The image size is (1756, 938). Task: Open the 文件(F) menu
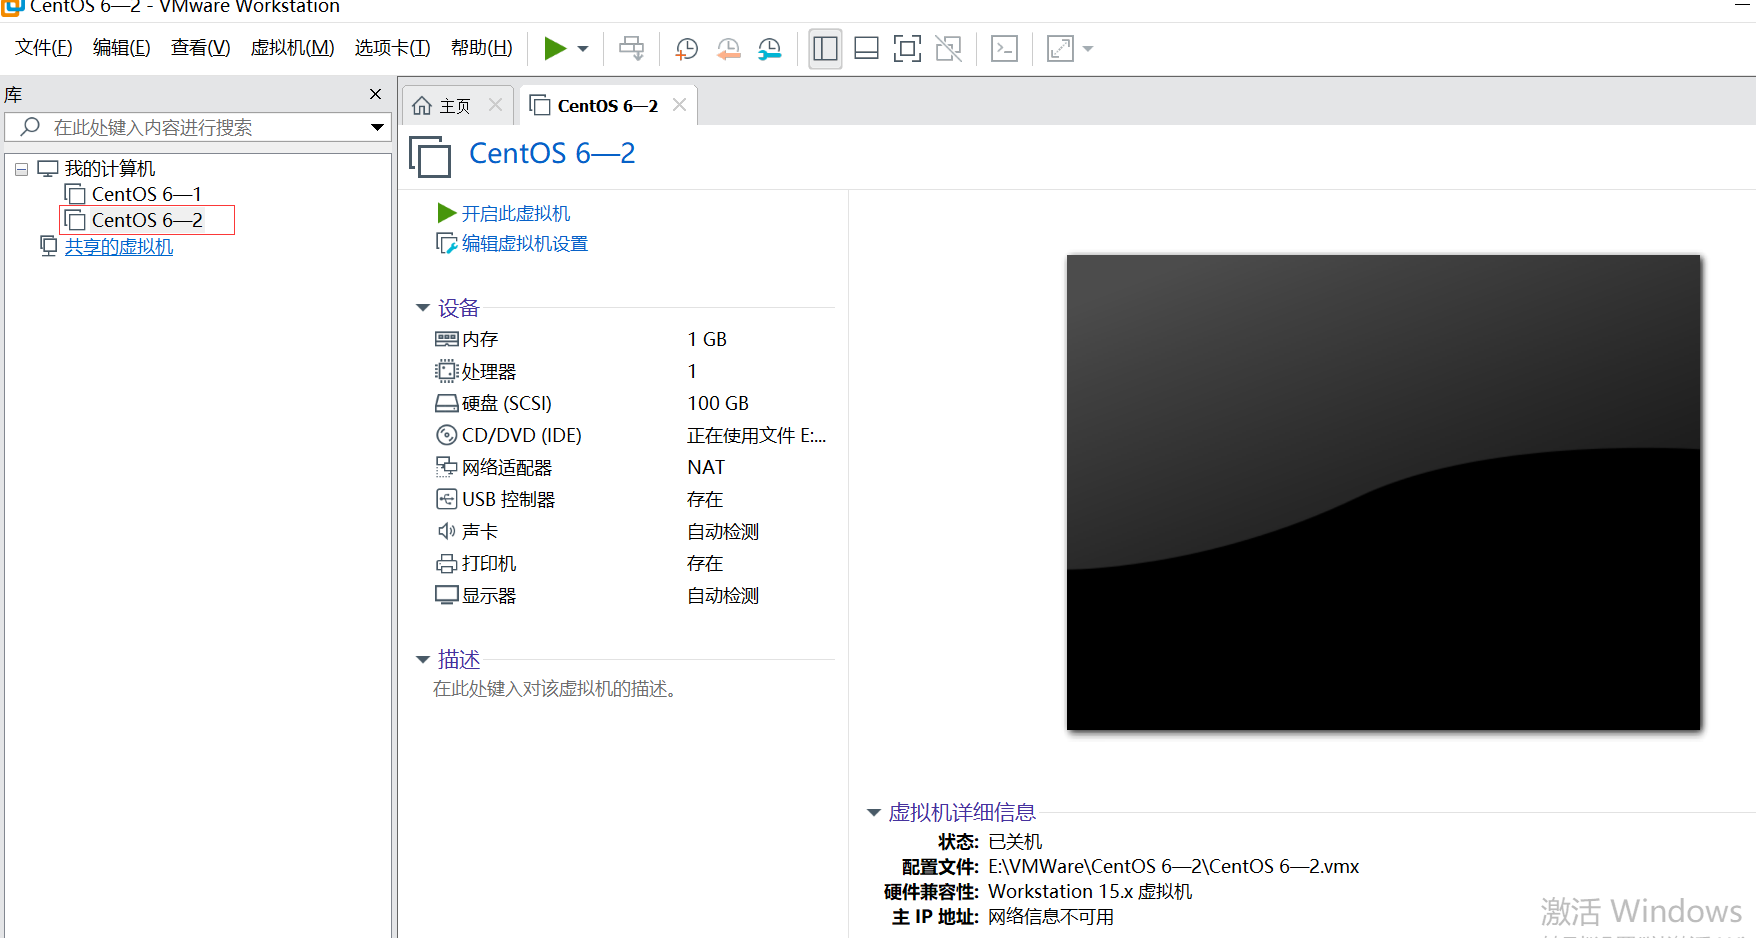point(44,48)
